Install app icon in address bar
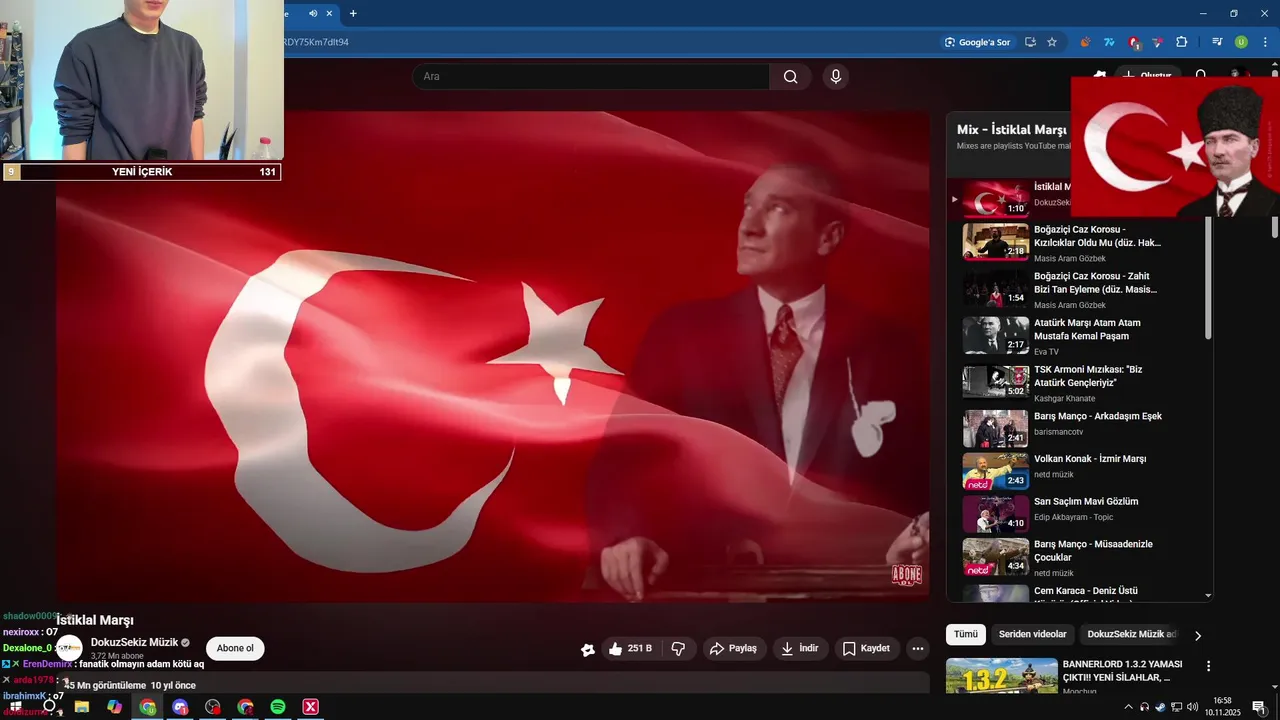1280x720 pixels. pyautogui.click(x=1030, y=42)
